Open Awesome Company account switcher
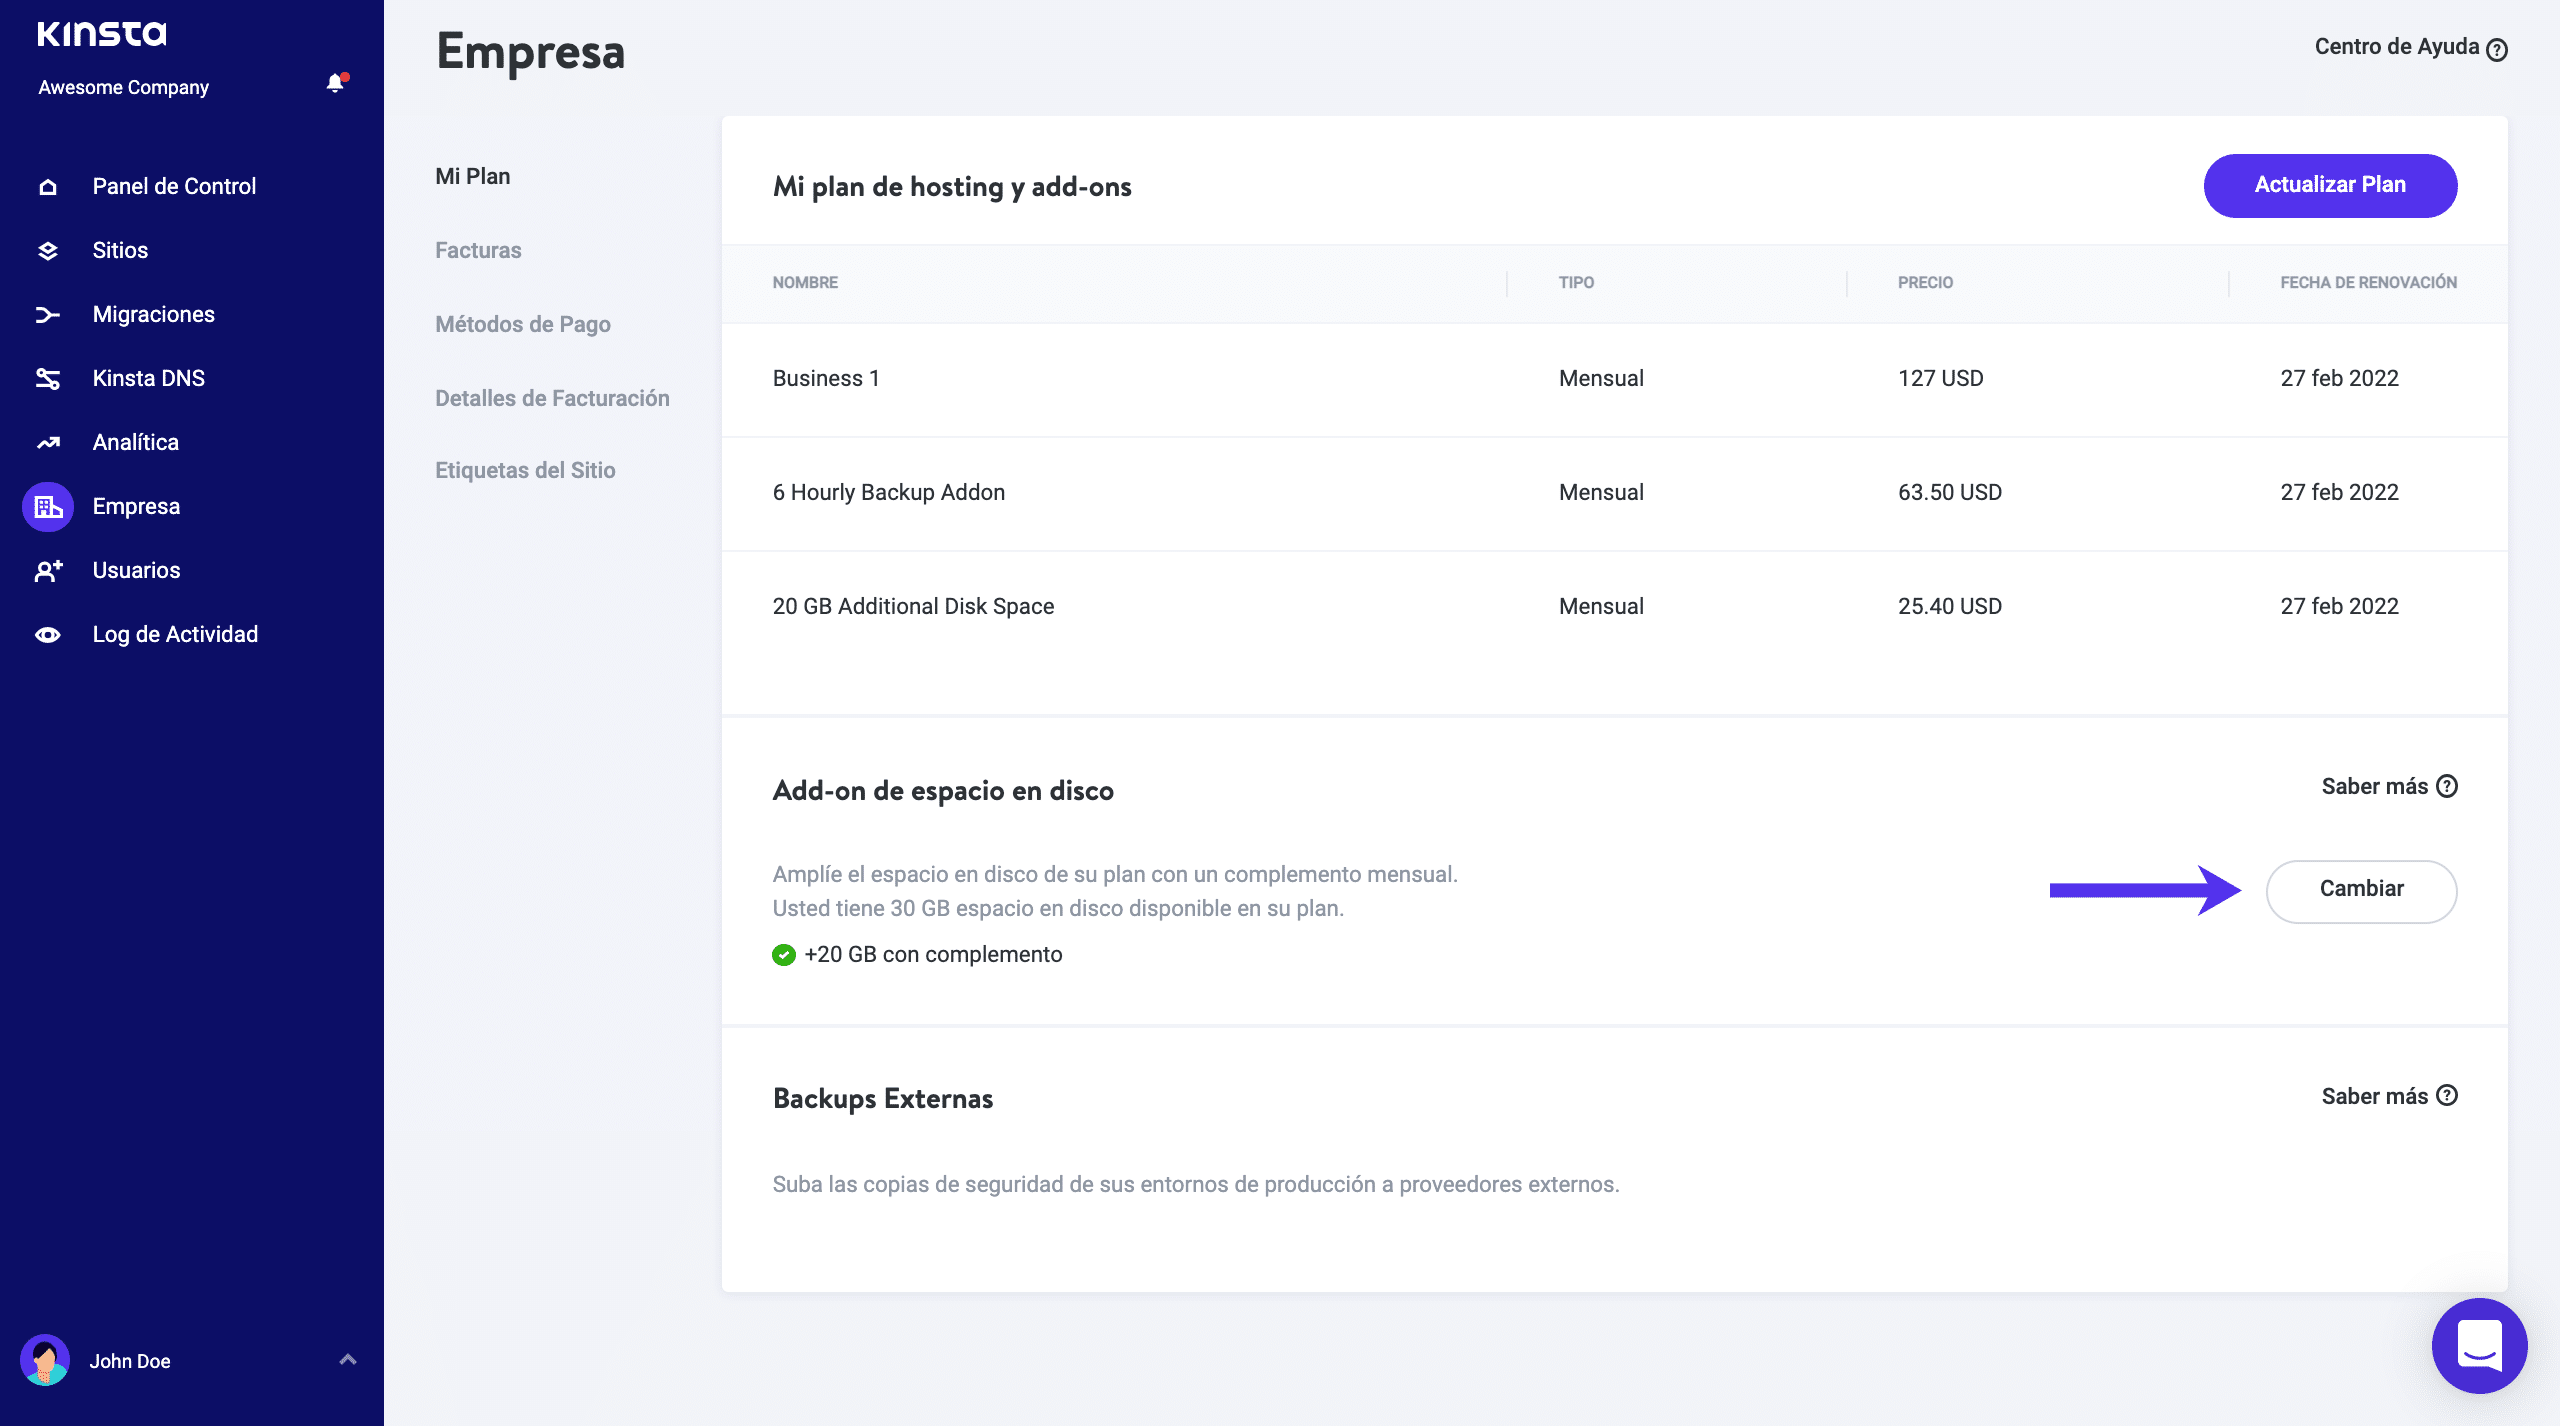 [124, 87]
